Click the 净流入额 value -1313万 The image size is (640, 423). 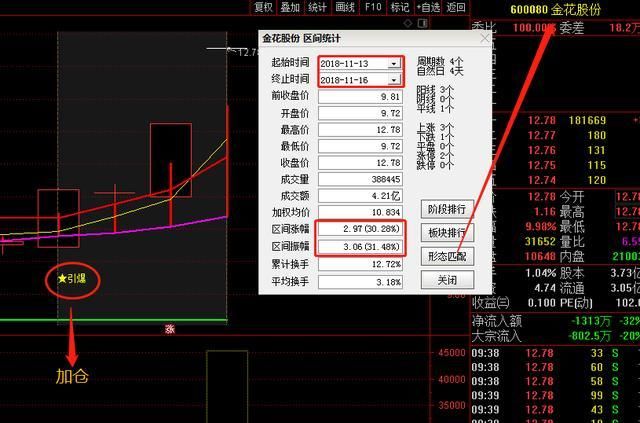[x=591, y=321]
